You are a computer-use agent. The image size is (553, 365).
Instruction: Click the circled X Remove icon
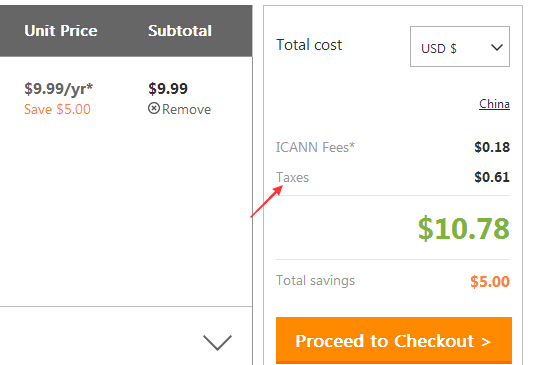pyautogui.click(x=154, y=108)
